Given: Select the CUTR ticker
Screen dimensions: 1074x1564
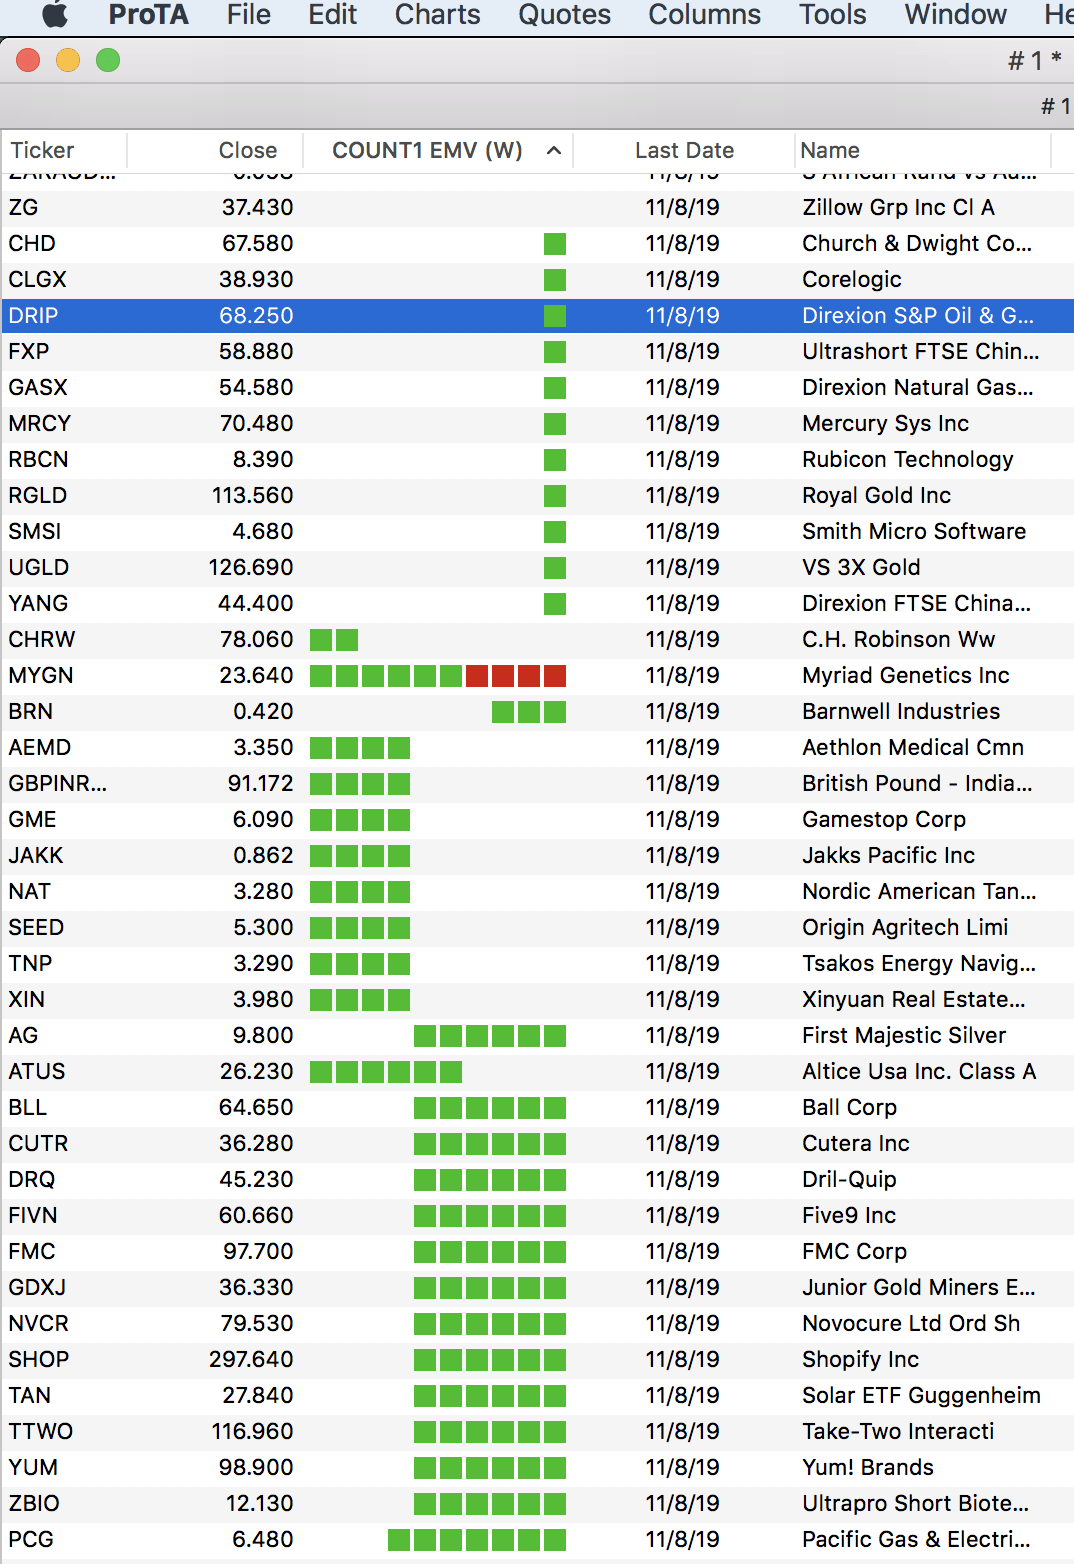Looking at the screenshot, I should pos(38,1144).
